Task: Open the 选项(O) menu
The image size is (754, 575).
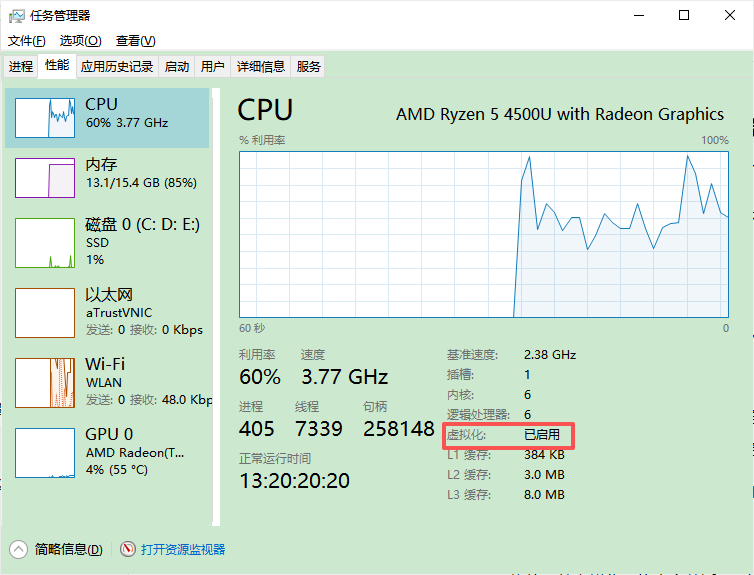Action: [80, 41]
